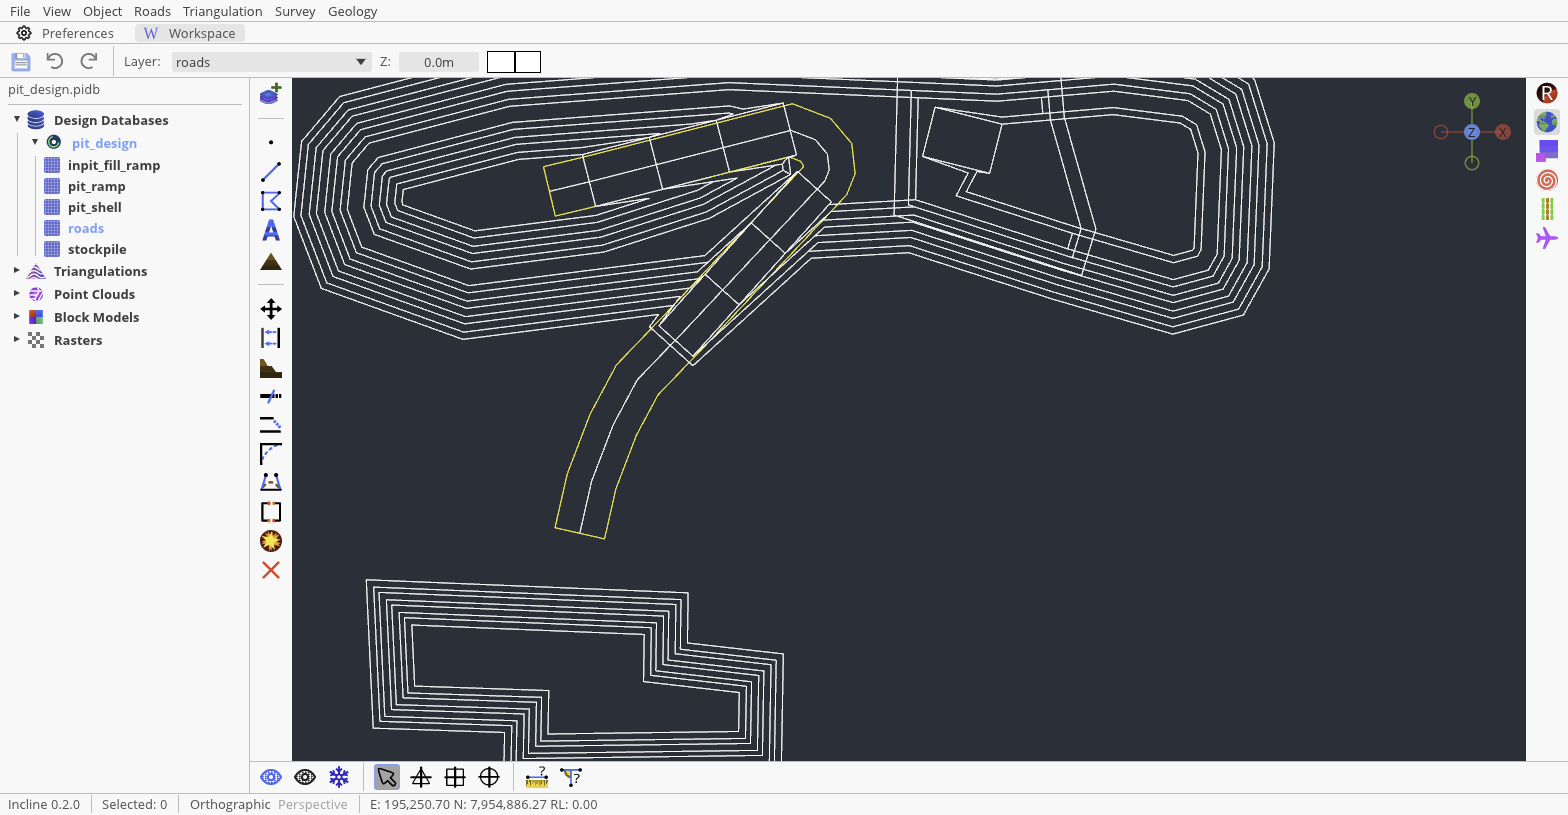This screenshot has width=1568, height=815.
Task: Click the red R icon in right sidebar
Action: (x=1547, y=93)
